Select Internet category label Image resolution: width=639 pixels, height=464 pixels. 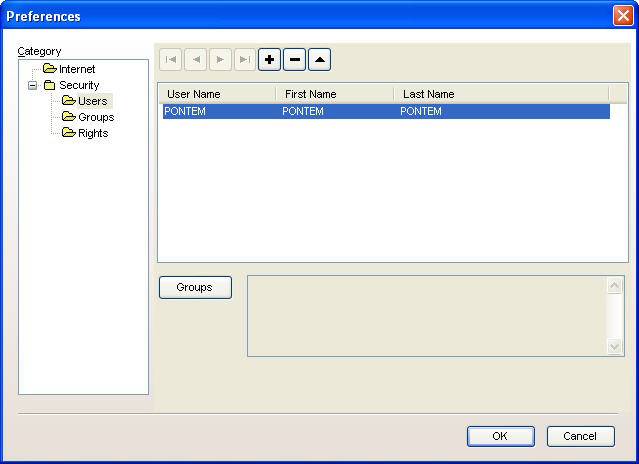[x=77, y=69]
